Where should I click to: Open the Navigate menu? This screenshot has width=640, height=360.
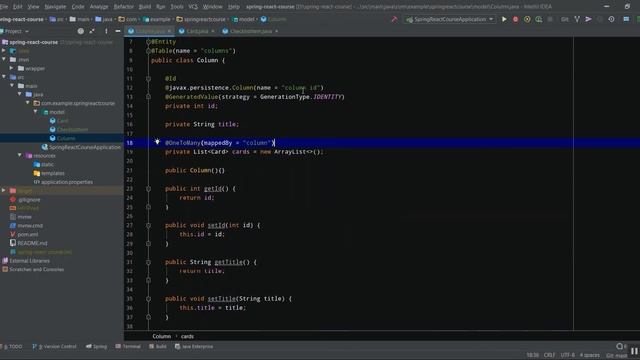(x=55, y=7)
